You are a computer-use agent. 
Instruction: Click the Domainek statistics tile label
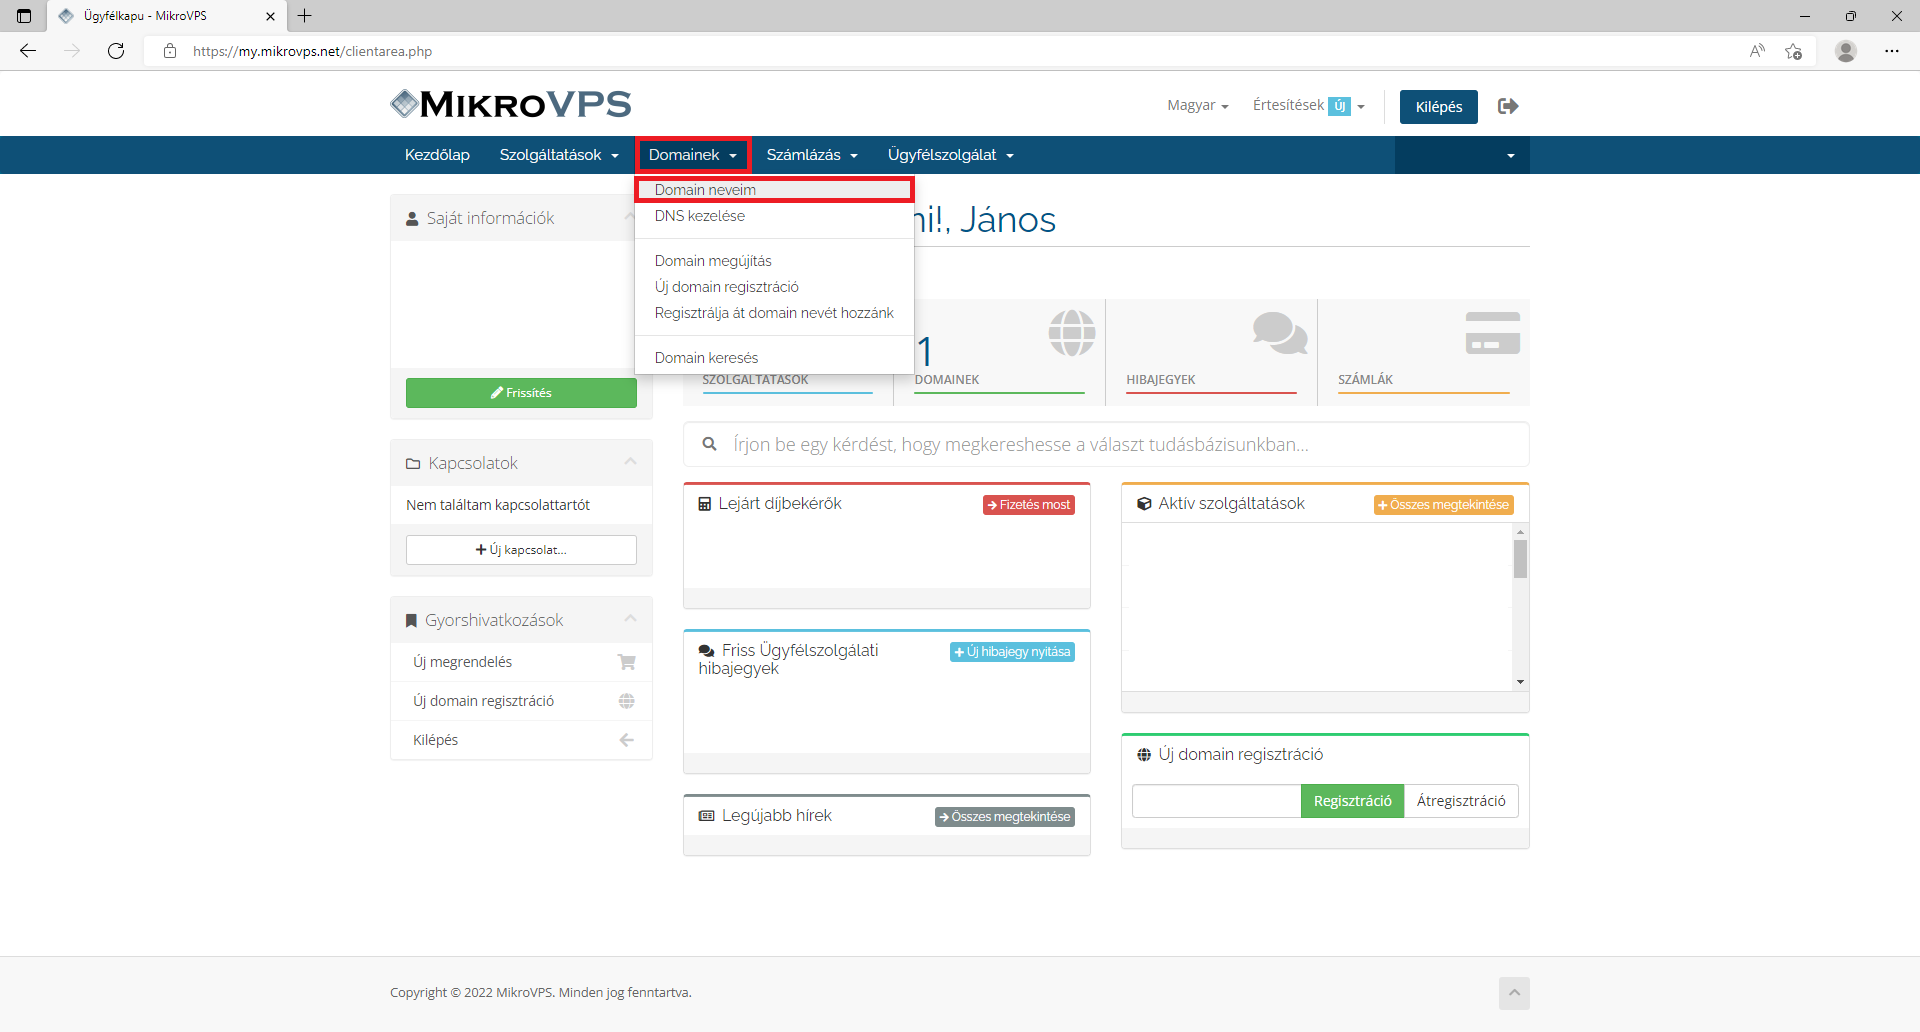tap(947, 380)
